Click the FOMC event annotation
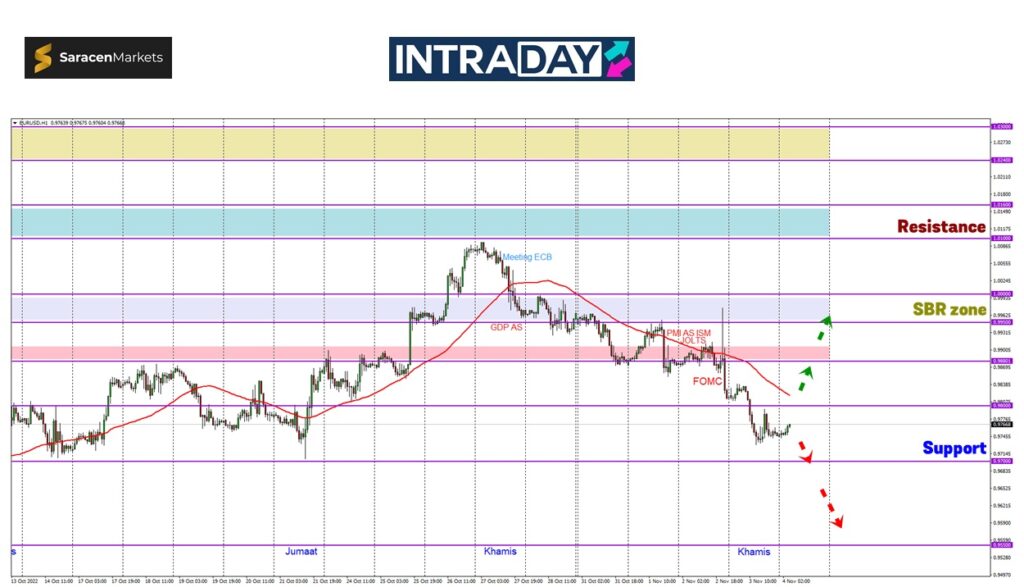This screenshot has height=587, width=1024. [707, 381]
